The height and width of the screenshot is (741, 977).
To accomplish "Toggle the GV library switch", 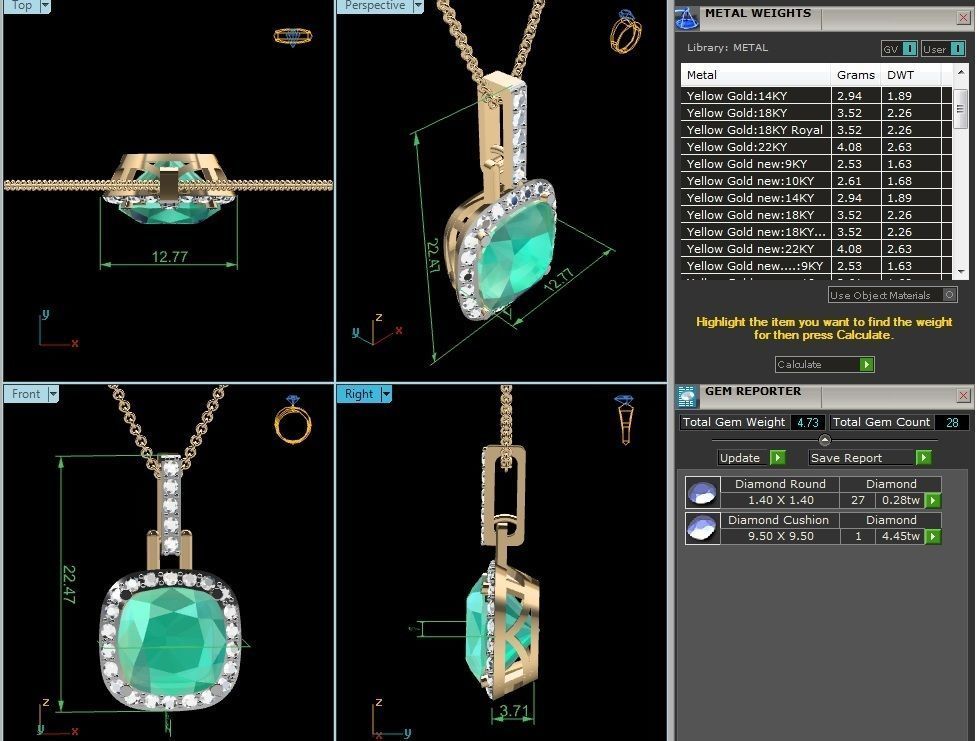I will [x=898, y=49].
